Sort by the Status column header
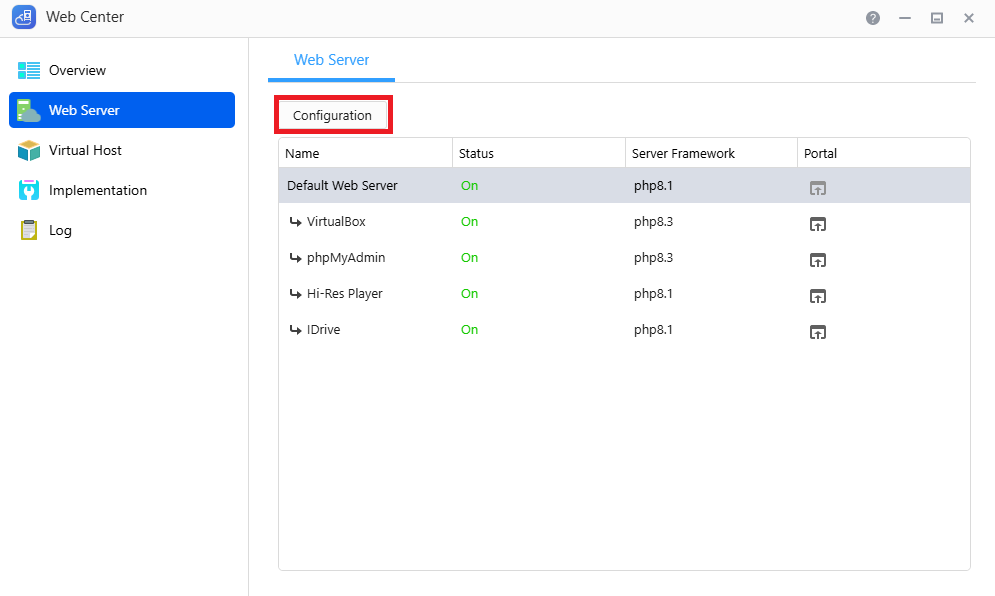The height and width of the screenshot is (596, 995). (x=539, y=153)
